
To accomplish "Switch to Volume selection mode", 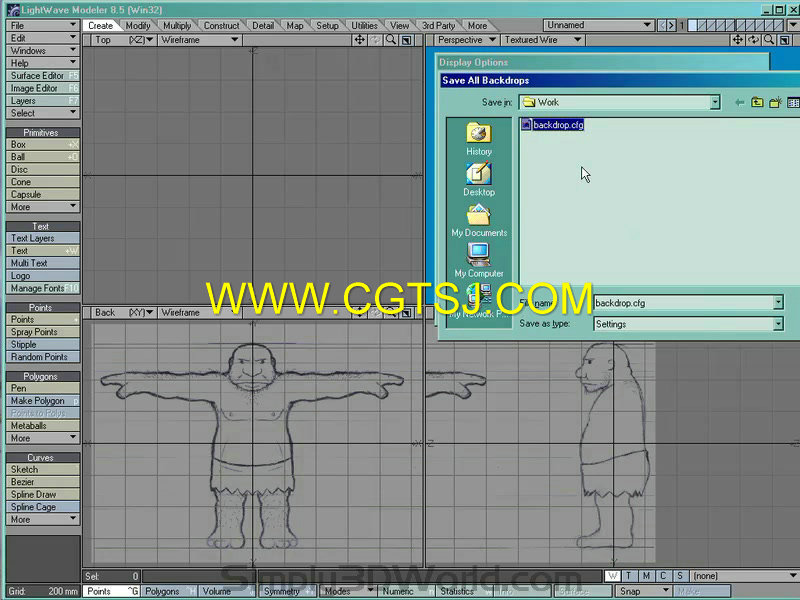I will (x=227, y=591).
